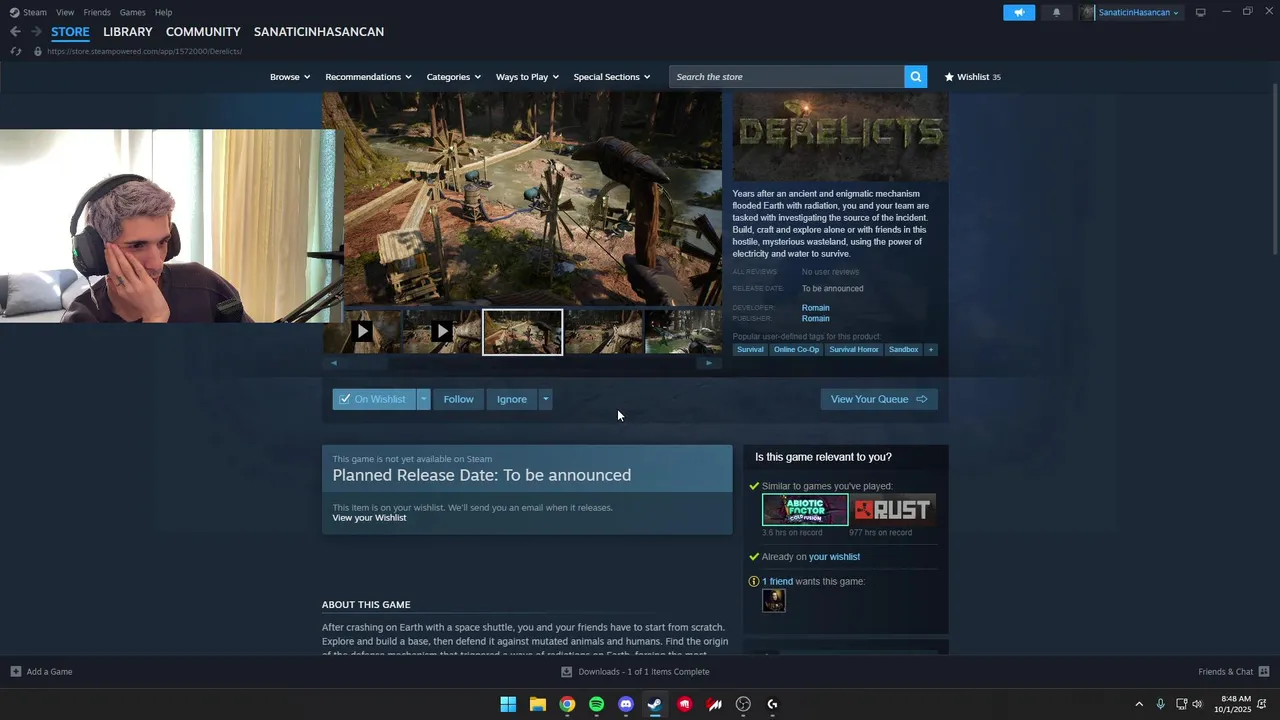Click the plus button after Sandbox tag

coord(931,350)
